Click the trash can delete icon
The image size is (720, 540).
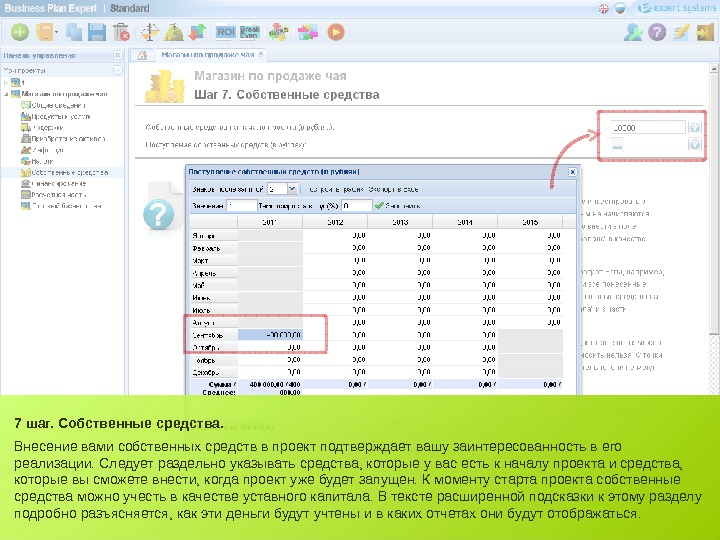pos(121,32)
